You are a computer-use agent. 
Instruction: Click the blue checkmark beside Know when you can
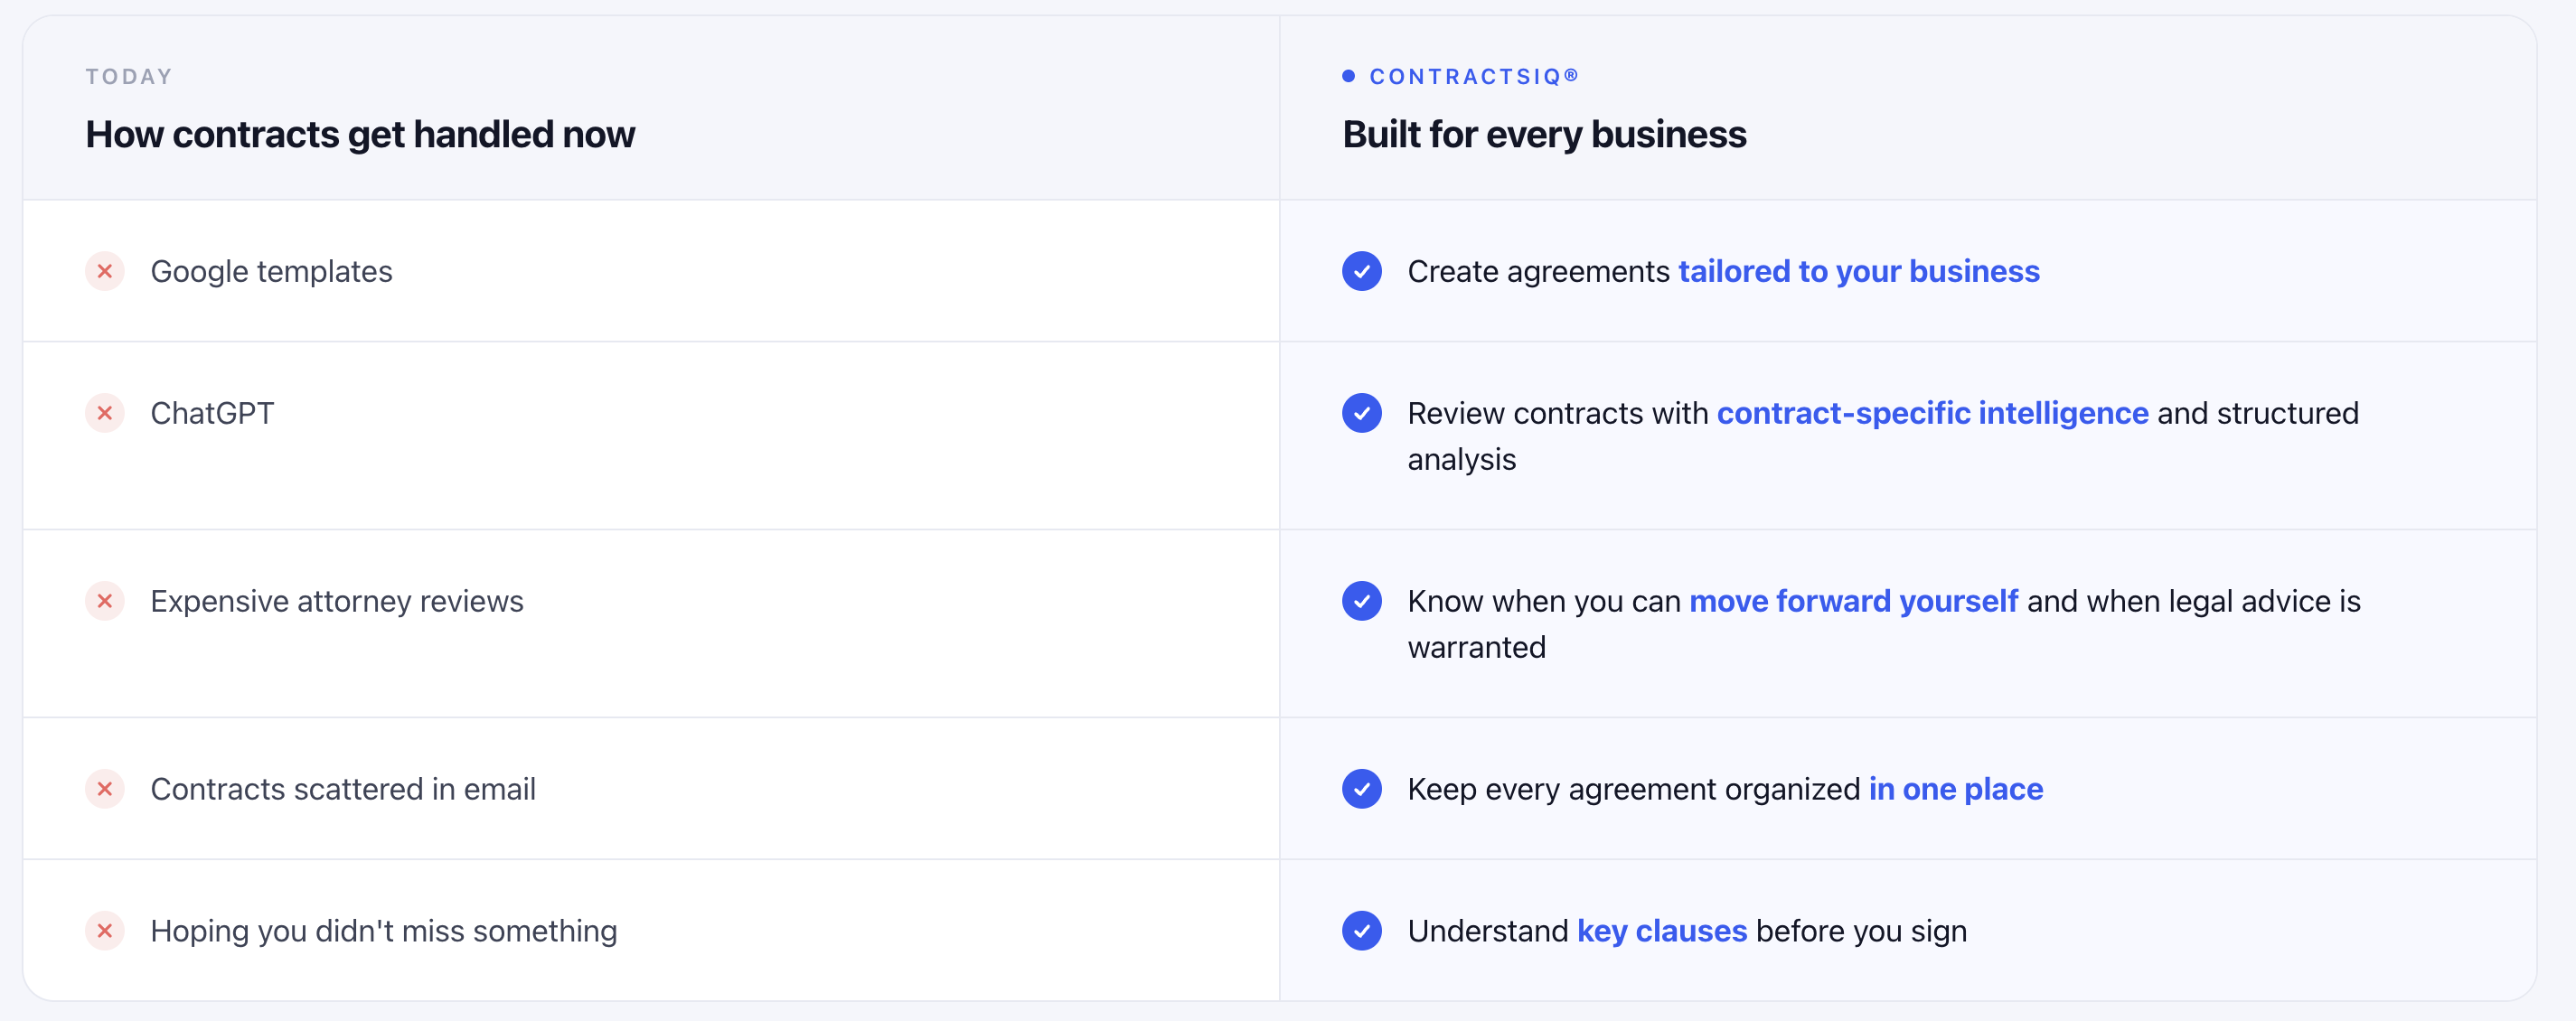click(1362, 601)
